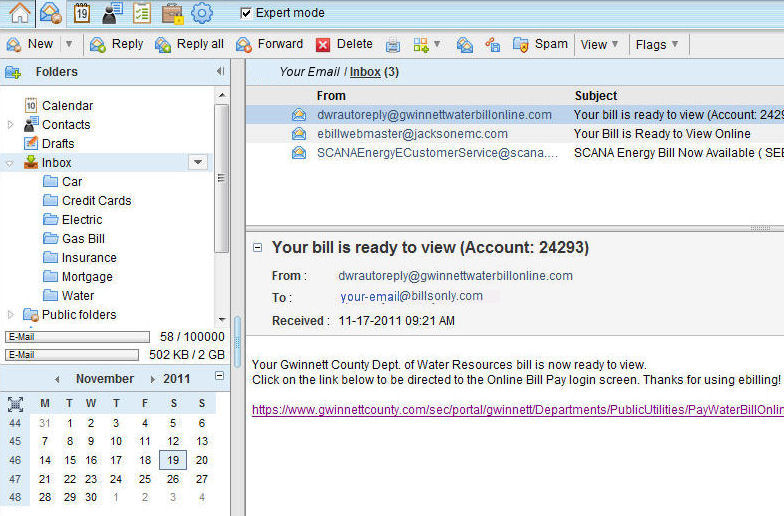This screenshot has width=784, height=516.
Task: Go to next month in mini calendar
Action: click(152, 380)
